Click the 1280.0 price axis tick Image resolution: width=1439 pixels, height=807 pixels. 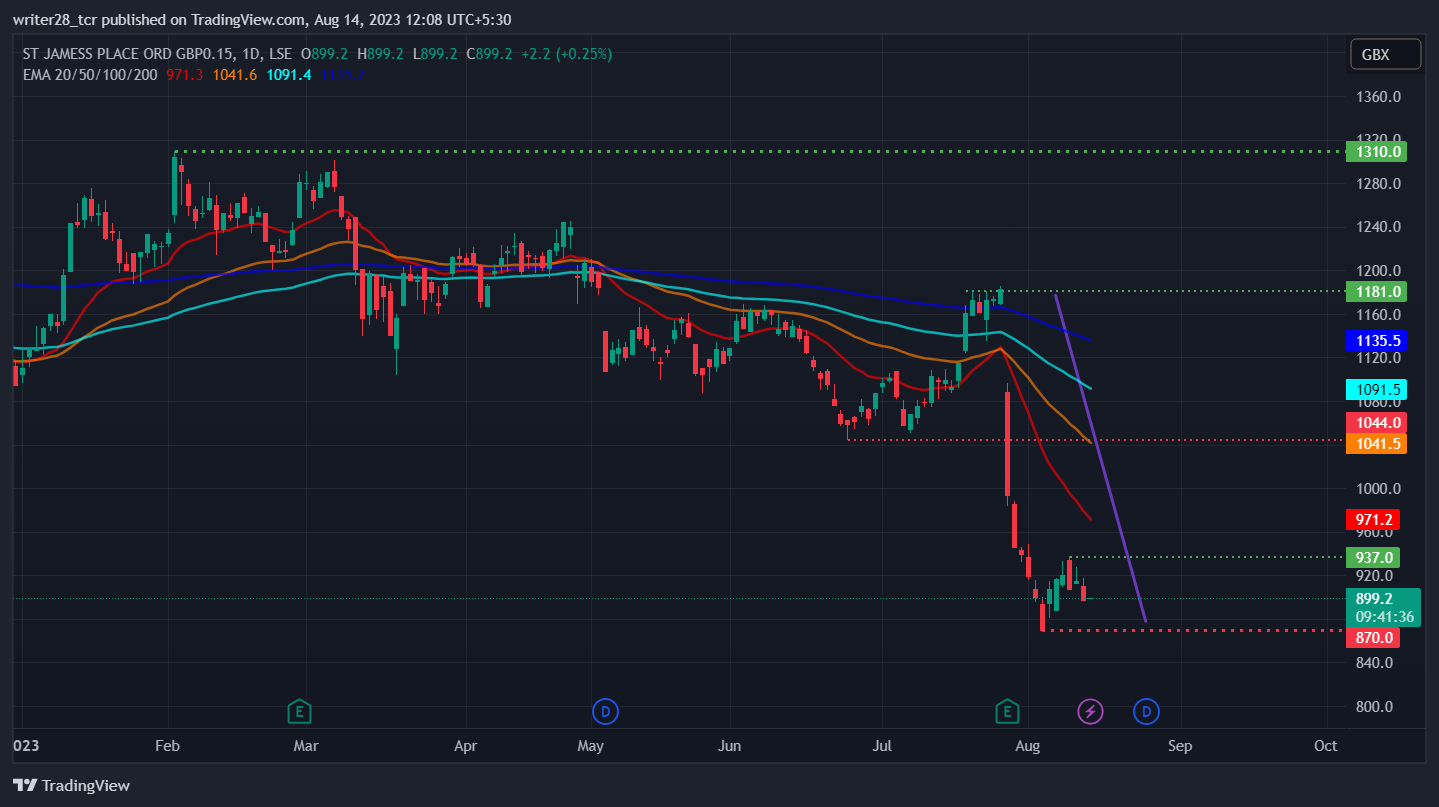click(1380, 184)
